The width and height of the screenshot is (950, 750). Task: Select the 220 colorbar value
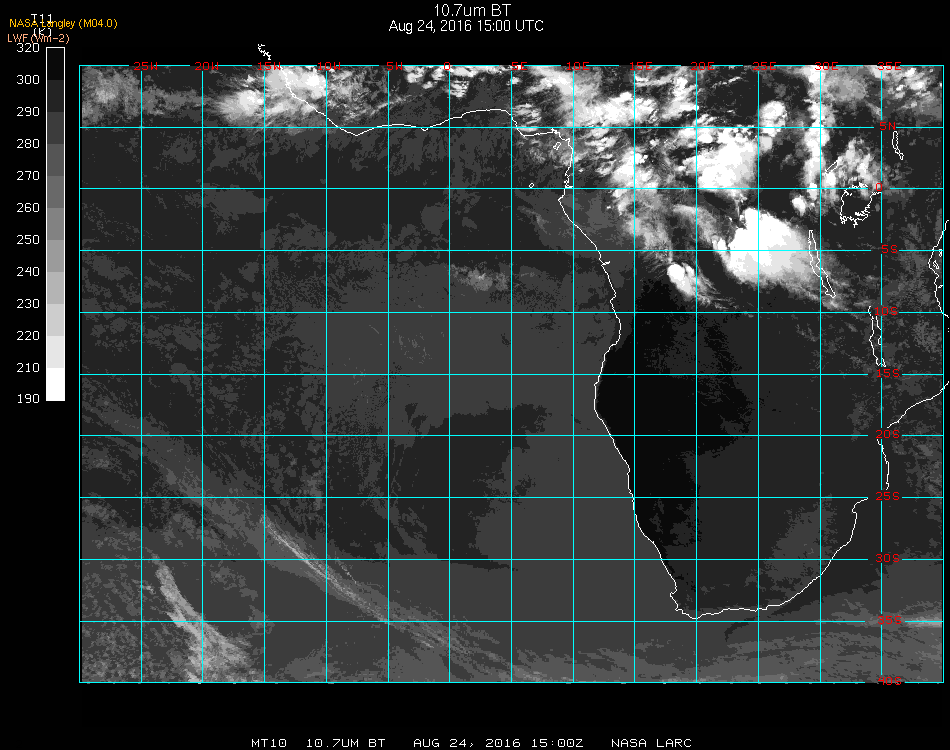pyautogui.click(x=28, y=336)
